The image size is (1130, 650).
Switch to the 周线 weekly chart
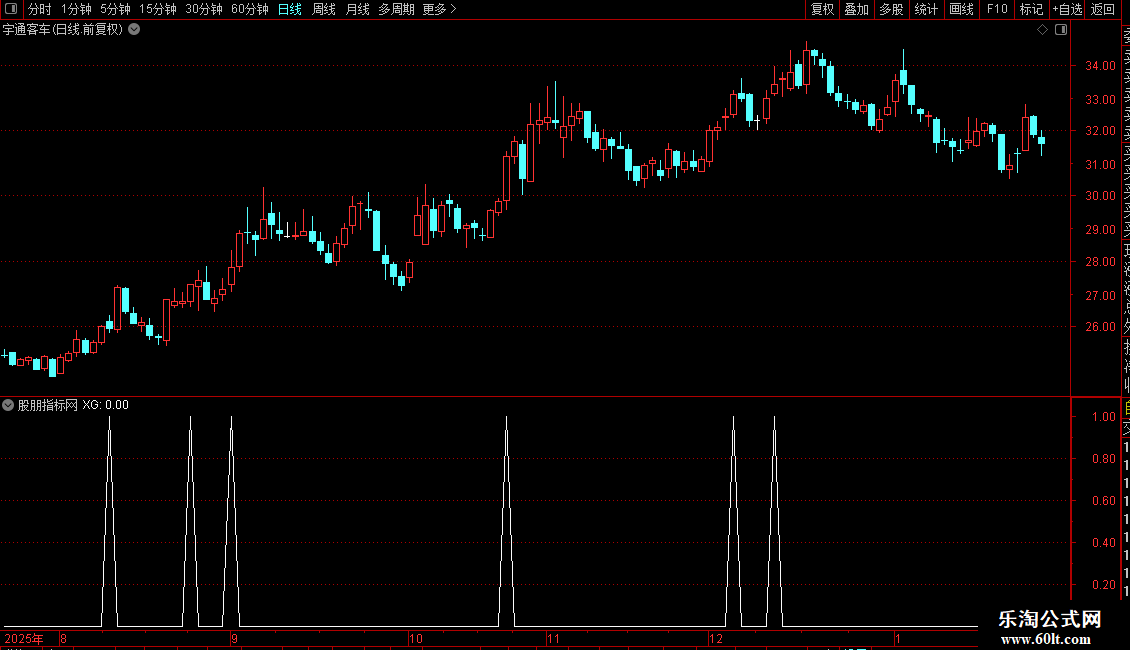pyautogui.click(x=324, y=9)
